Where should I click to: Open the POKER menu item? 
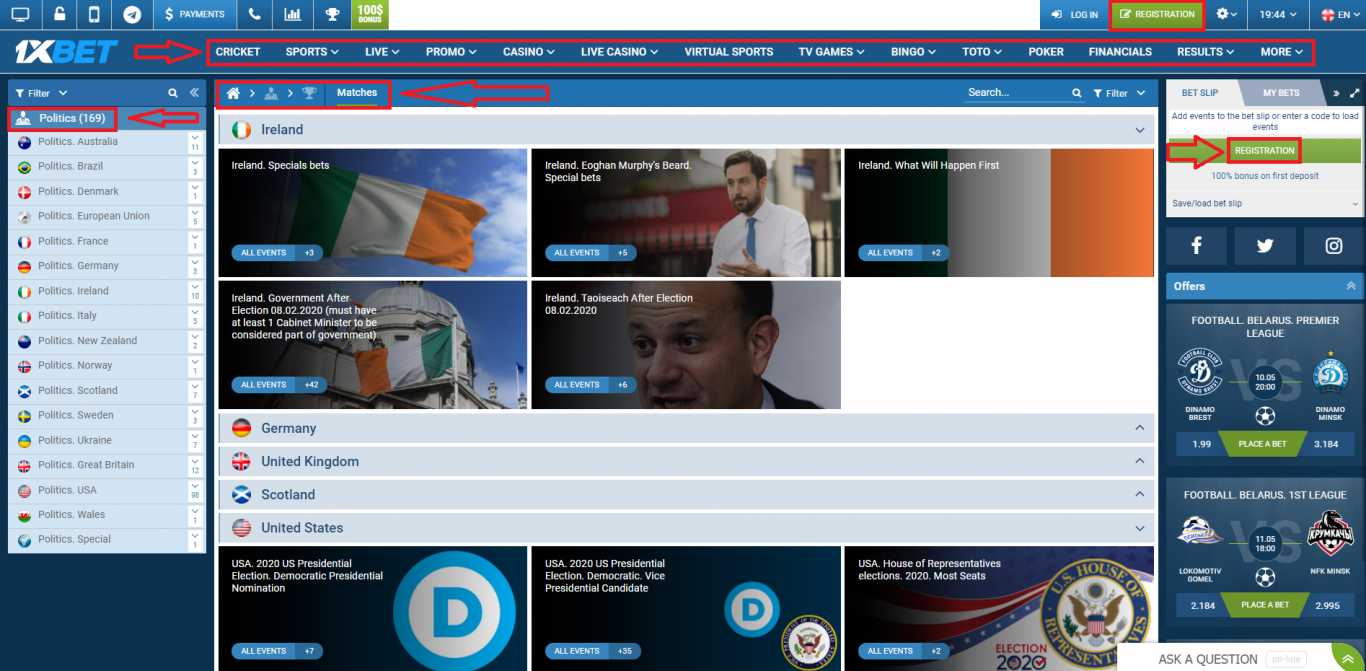click(x=1046, y=52)
